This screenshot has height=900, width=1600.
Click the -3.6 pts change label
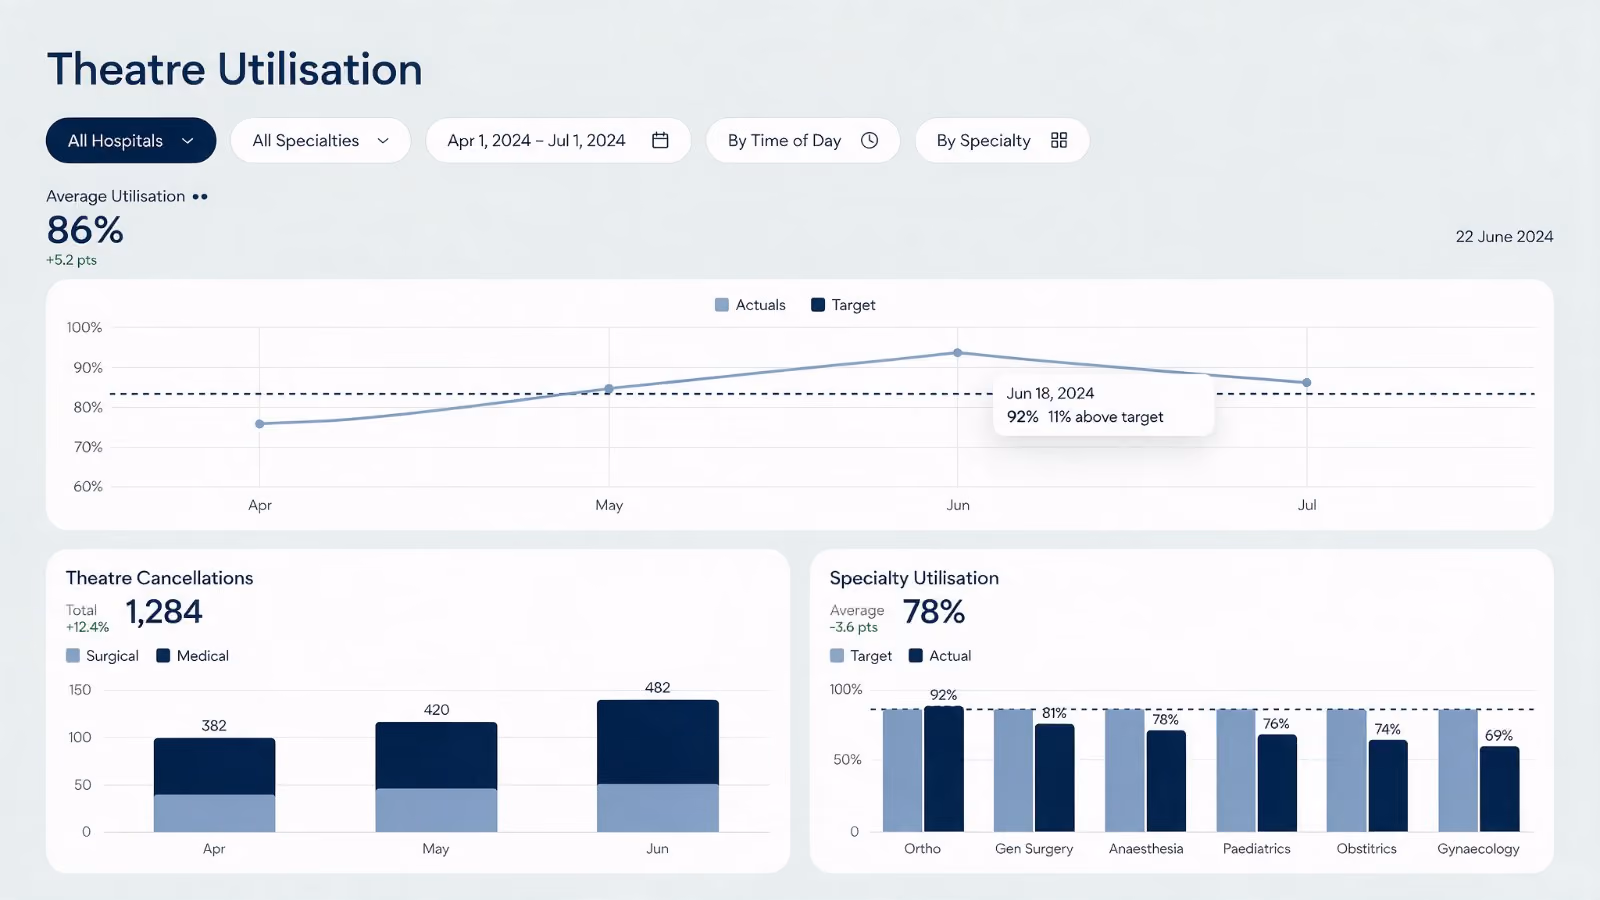tap(853, 628)
